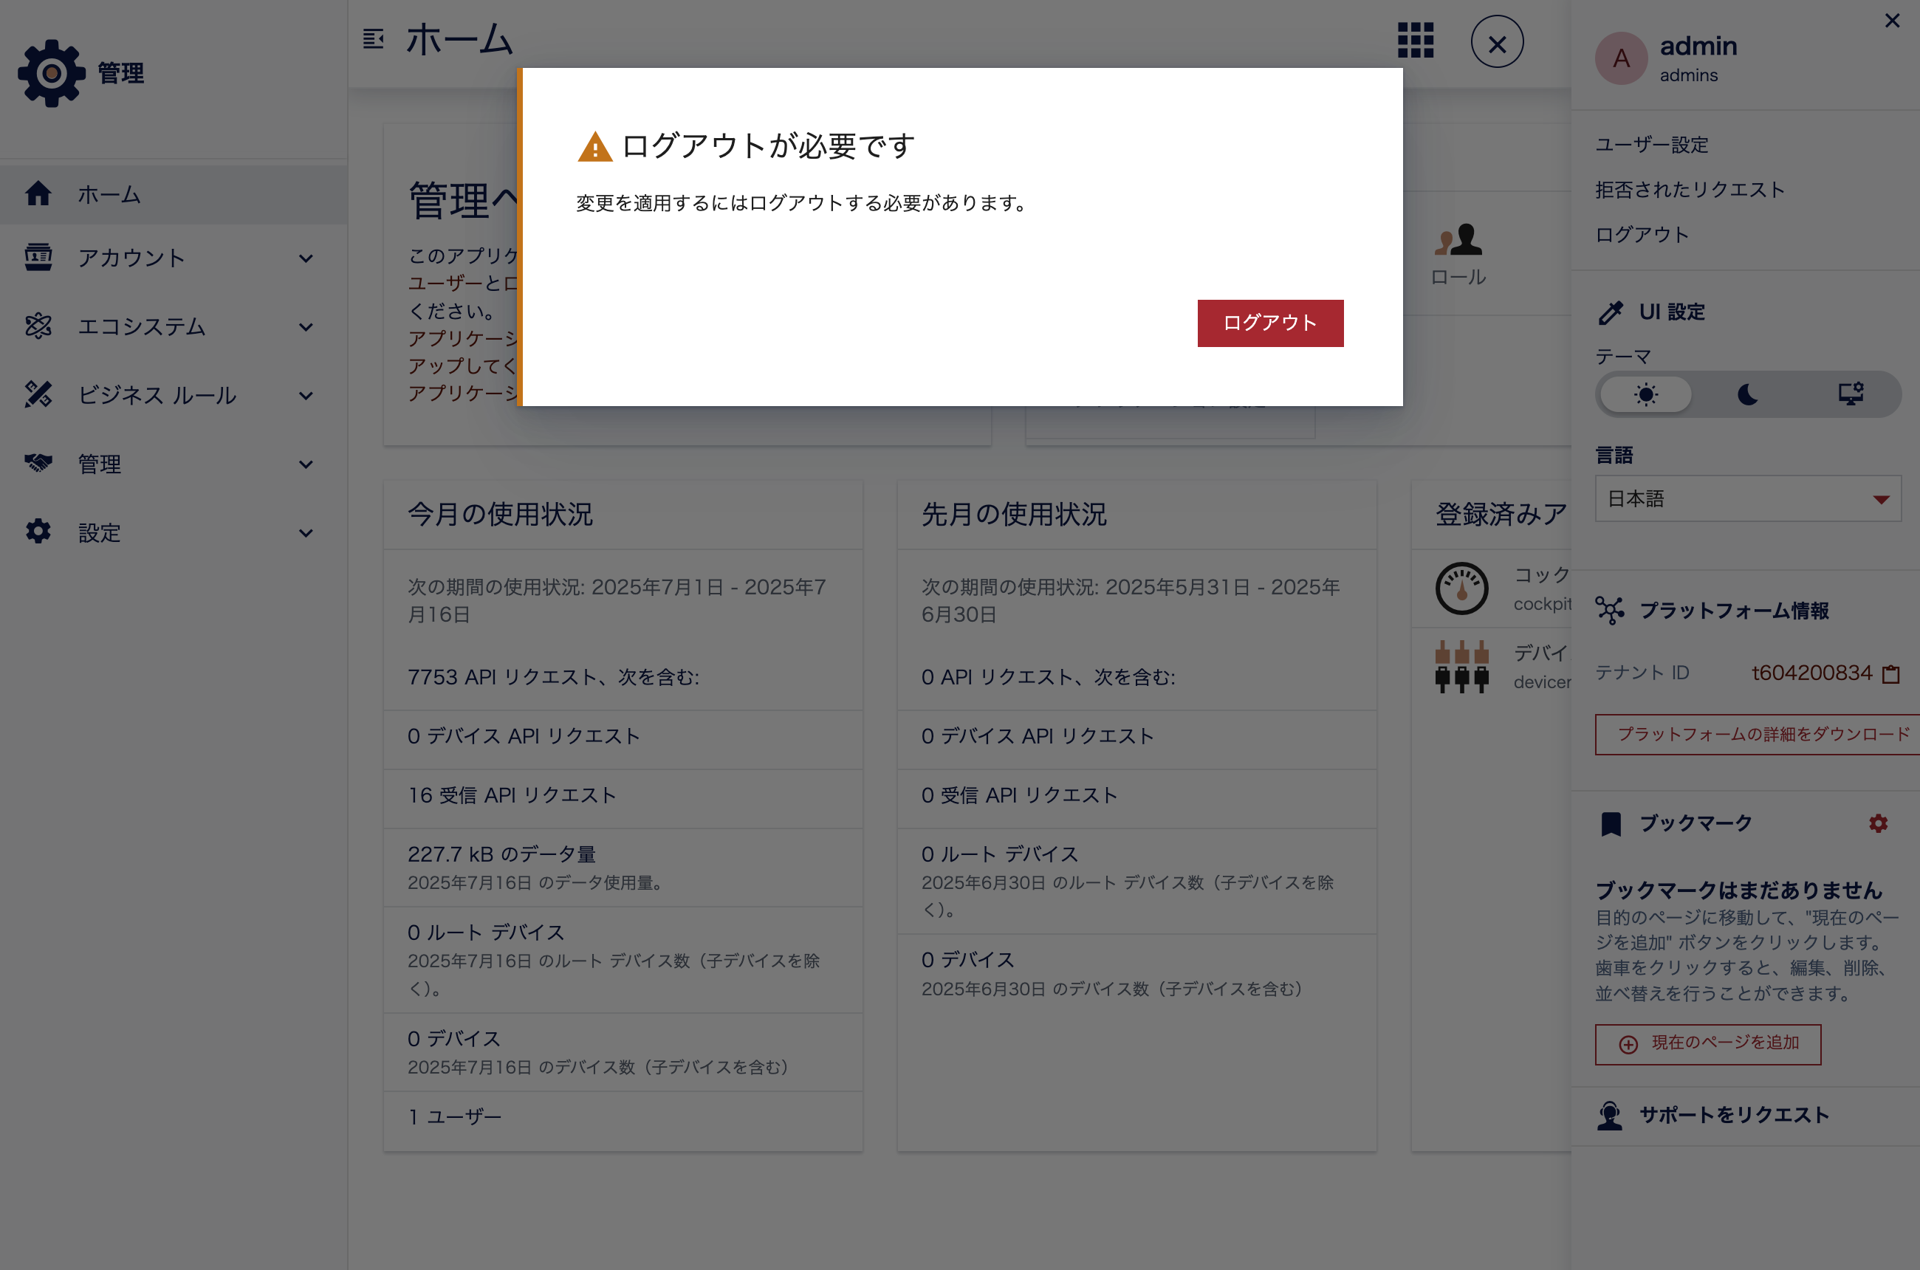Open ユーザー設定 from the user menu
Image resolution: width=1920 pixels, height=1270 pixels.
1652,144
